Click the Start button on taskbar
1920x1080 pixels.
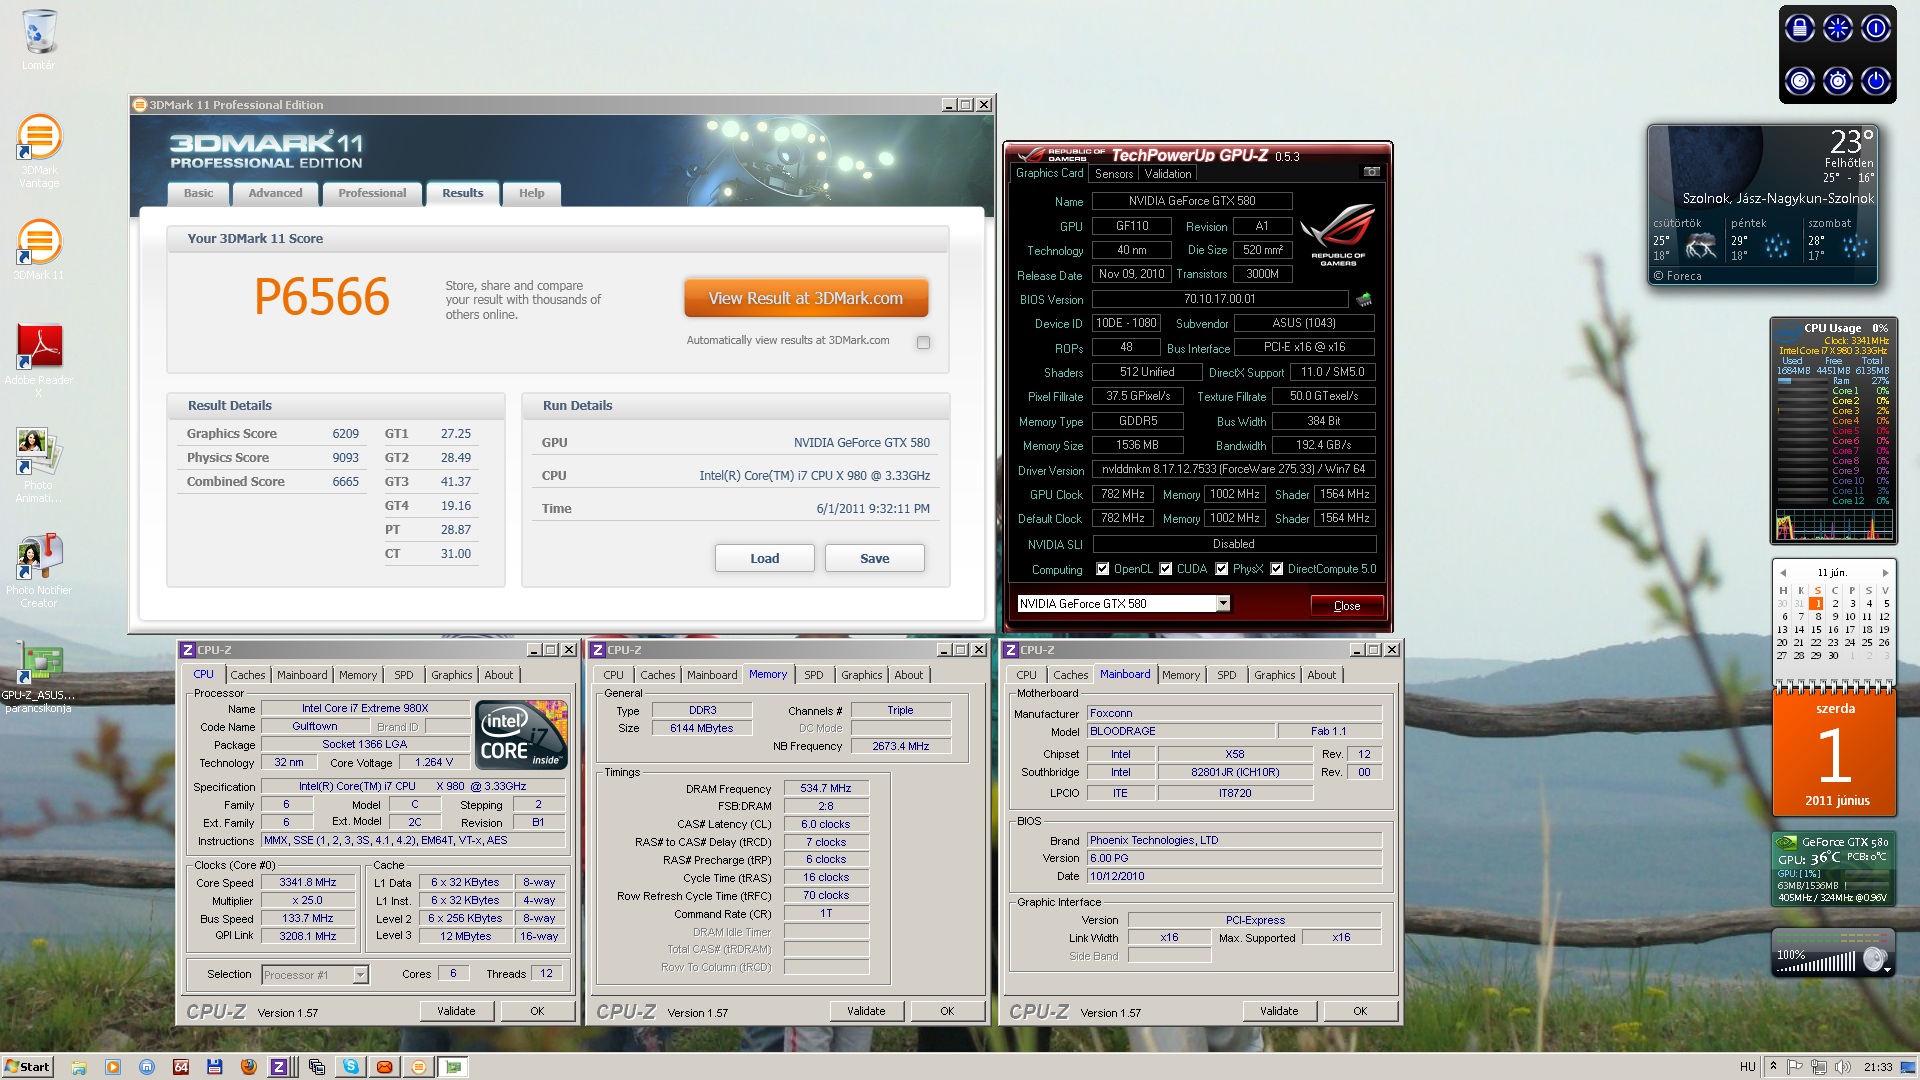point(27,1067)
